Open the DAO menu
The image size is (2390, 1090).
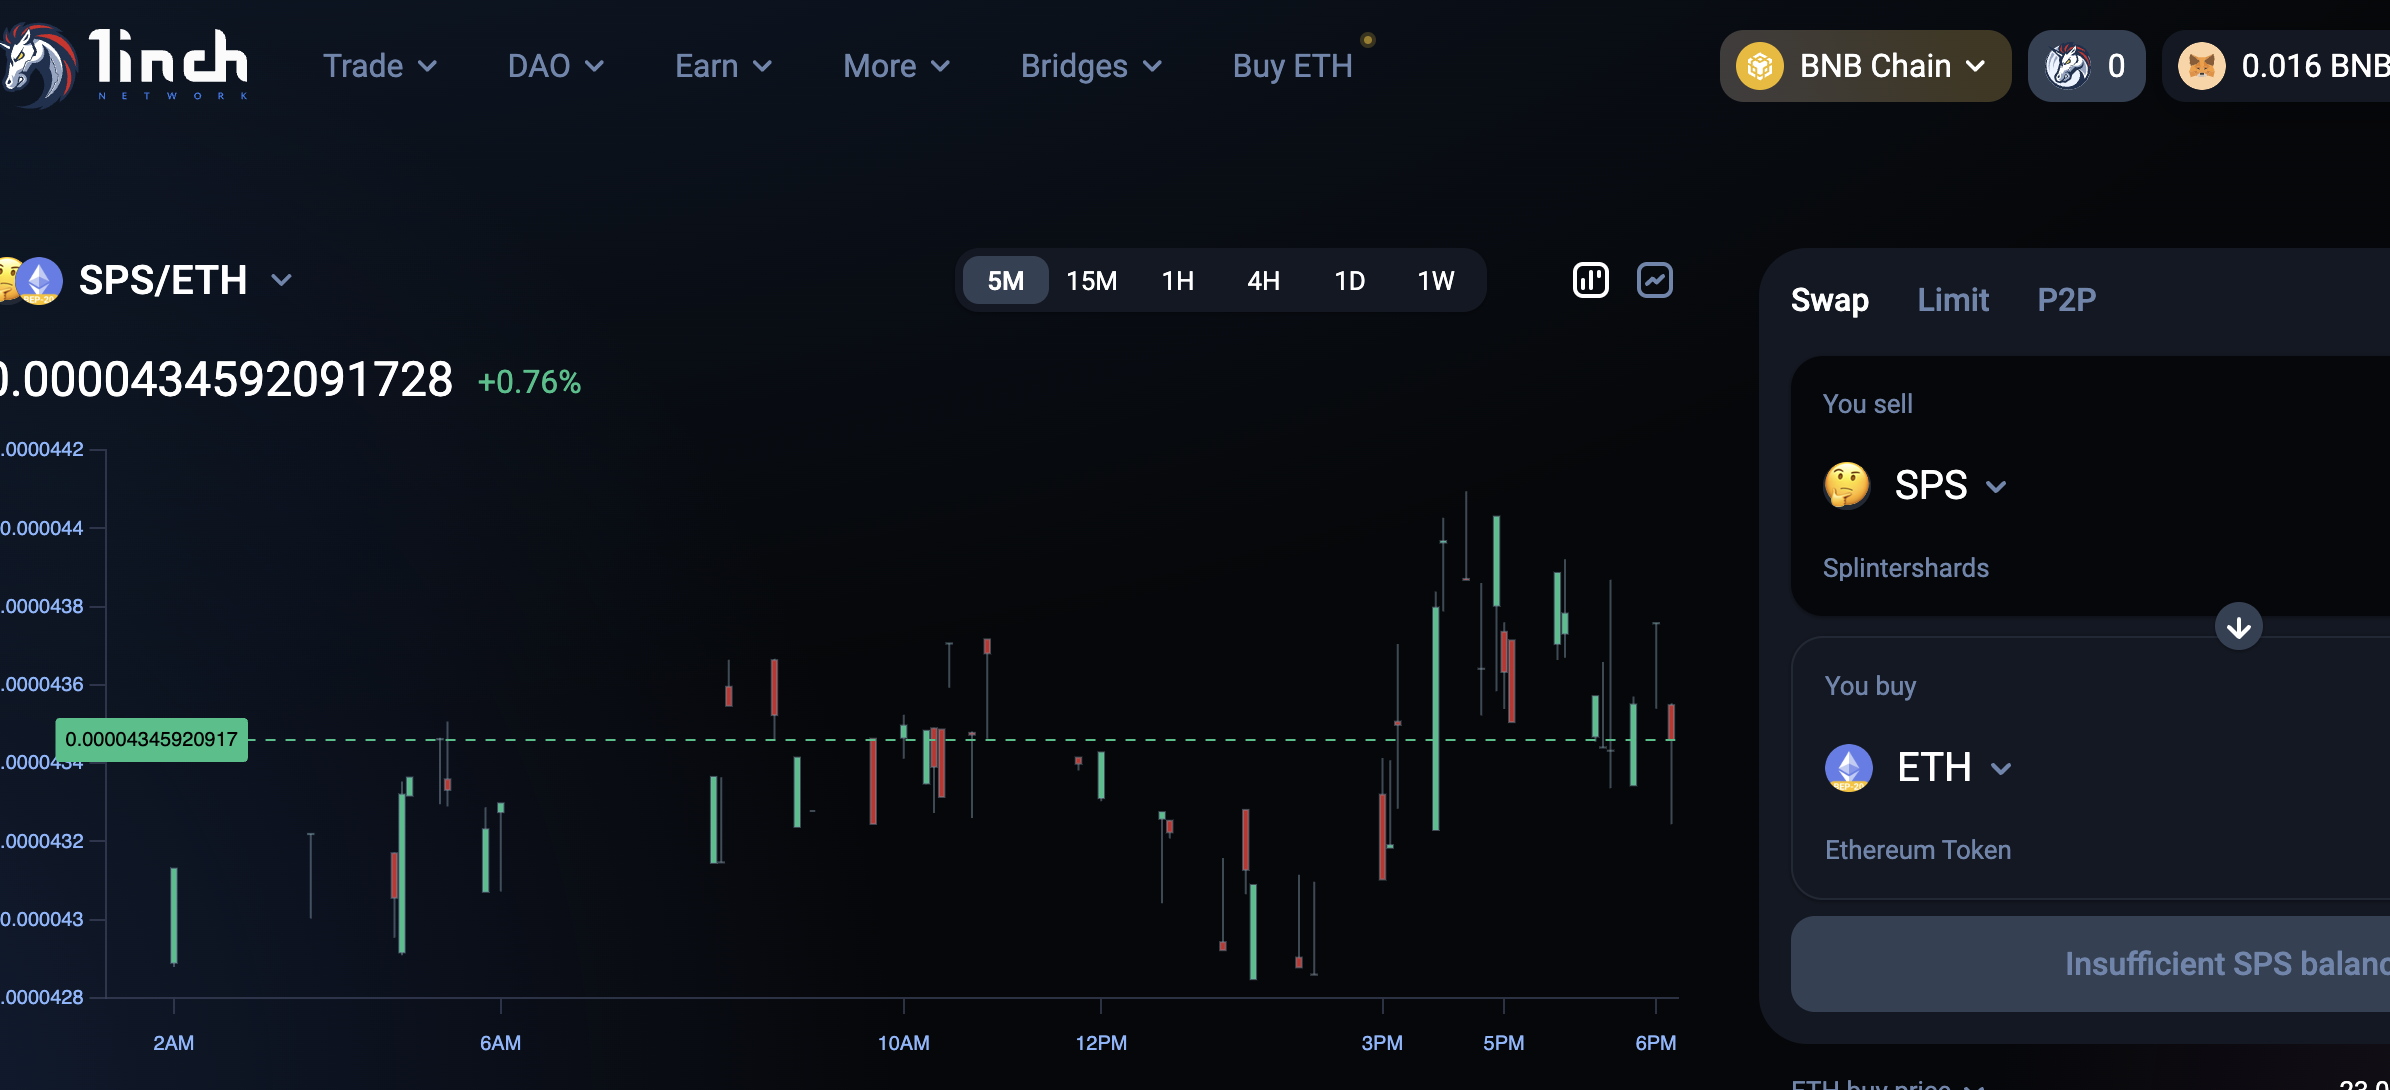point(556,66)
